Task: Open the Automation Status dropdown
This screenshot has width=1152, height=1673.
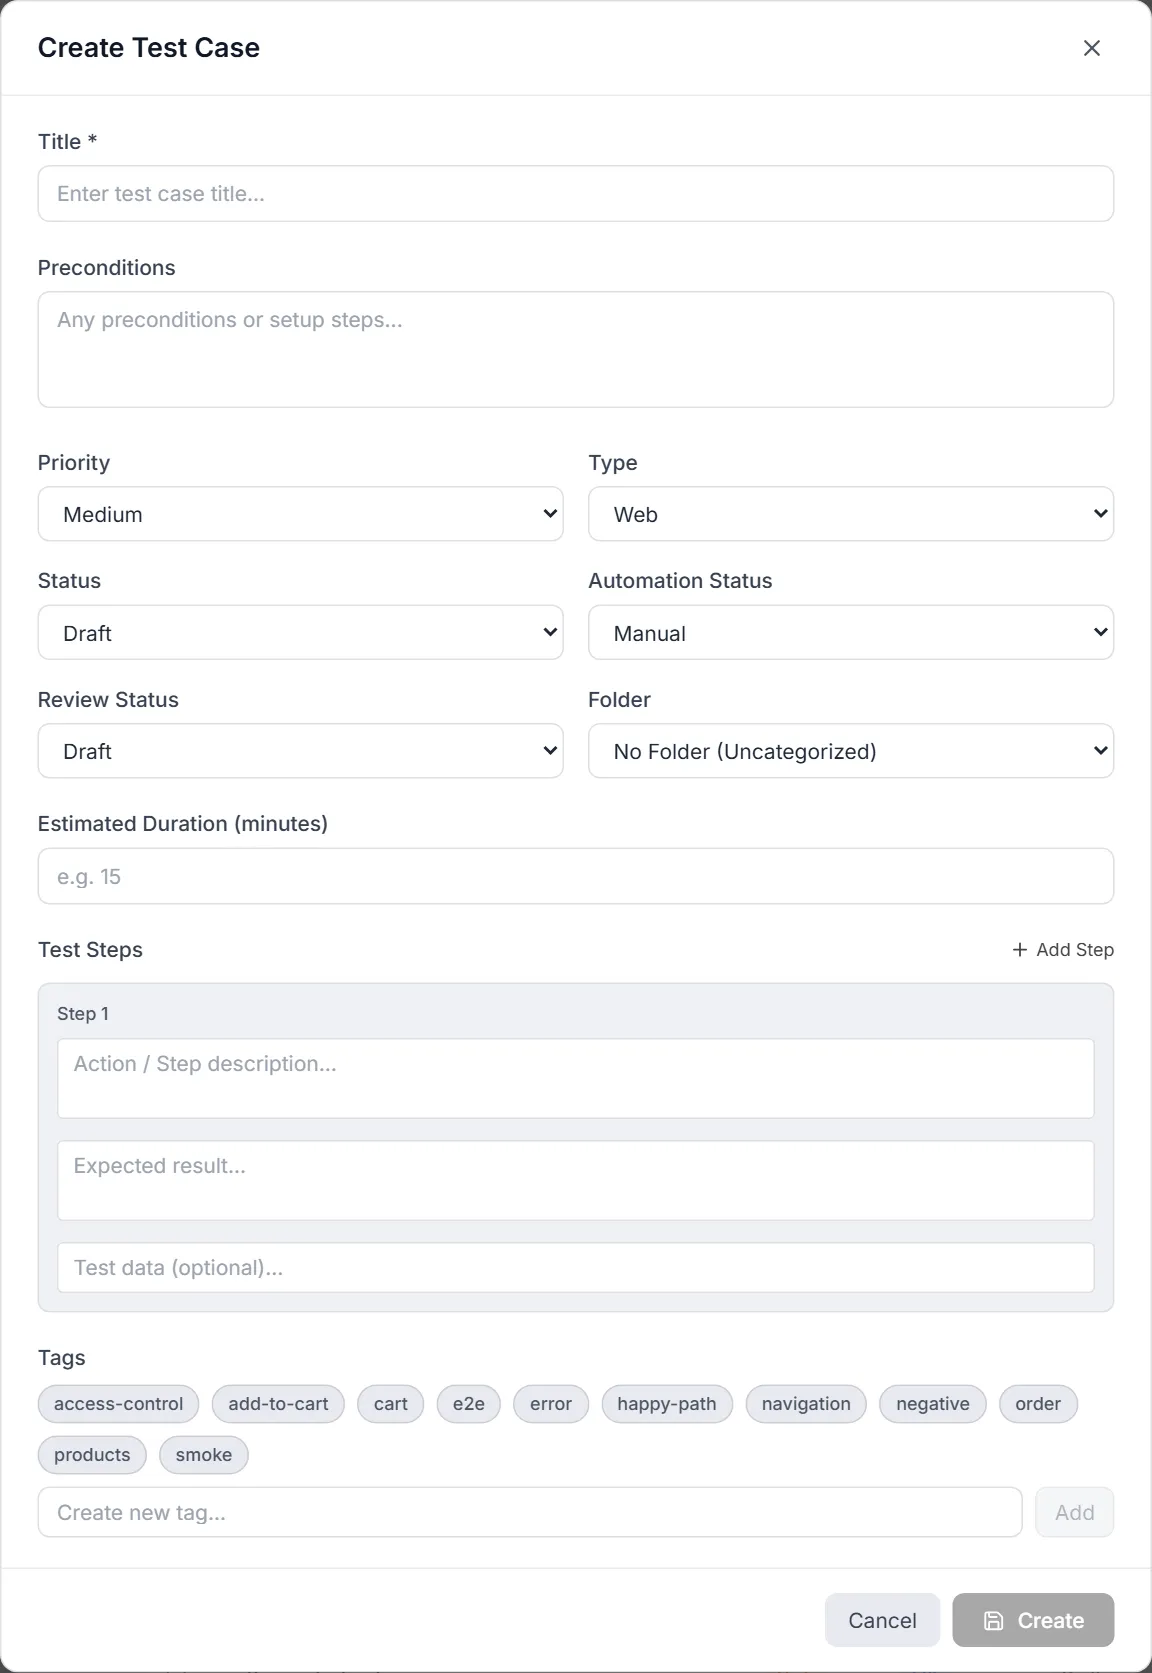Action: pyautogui.click(x=851, y=632)
